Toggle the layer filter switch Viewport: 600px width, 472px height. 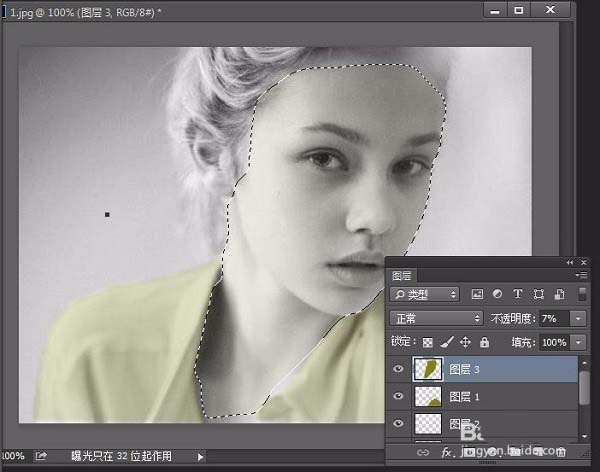(x=583, y=294)
